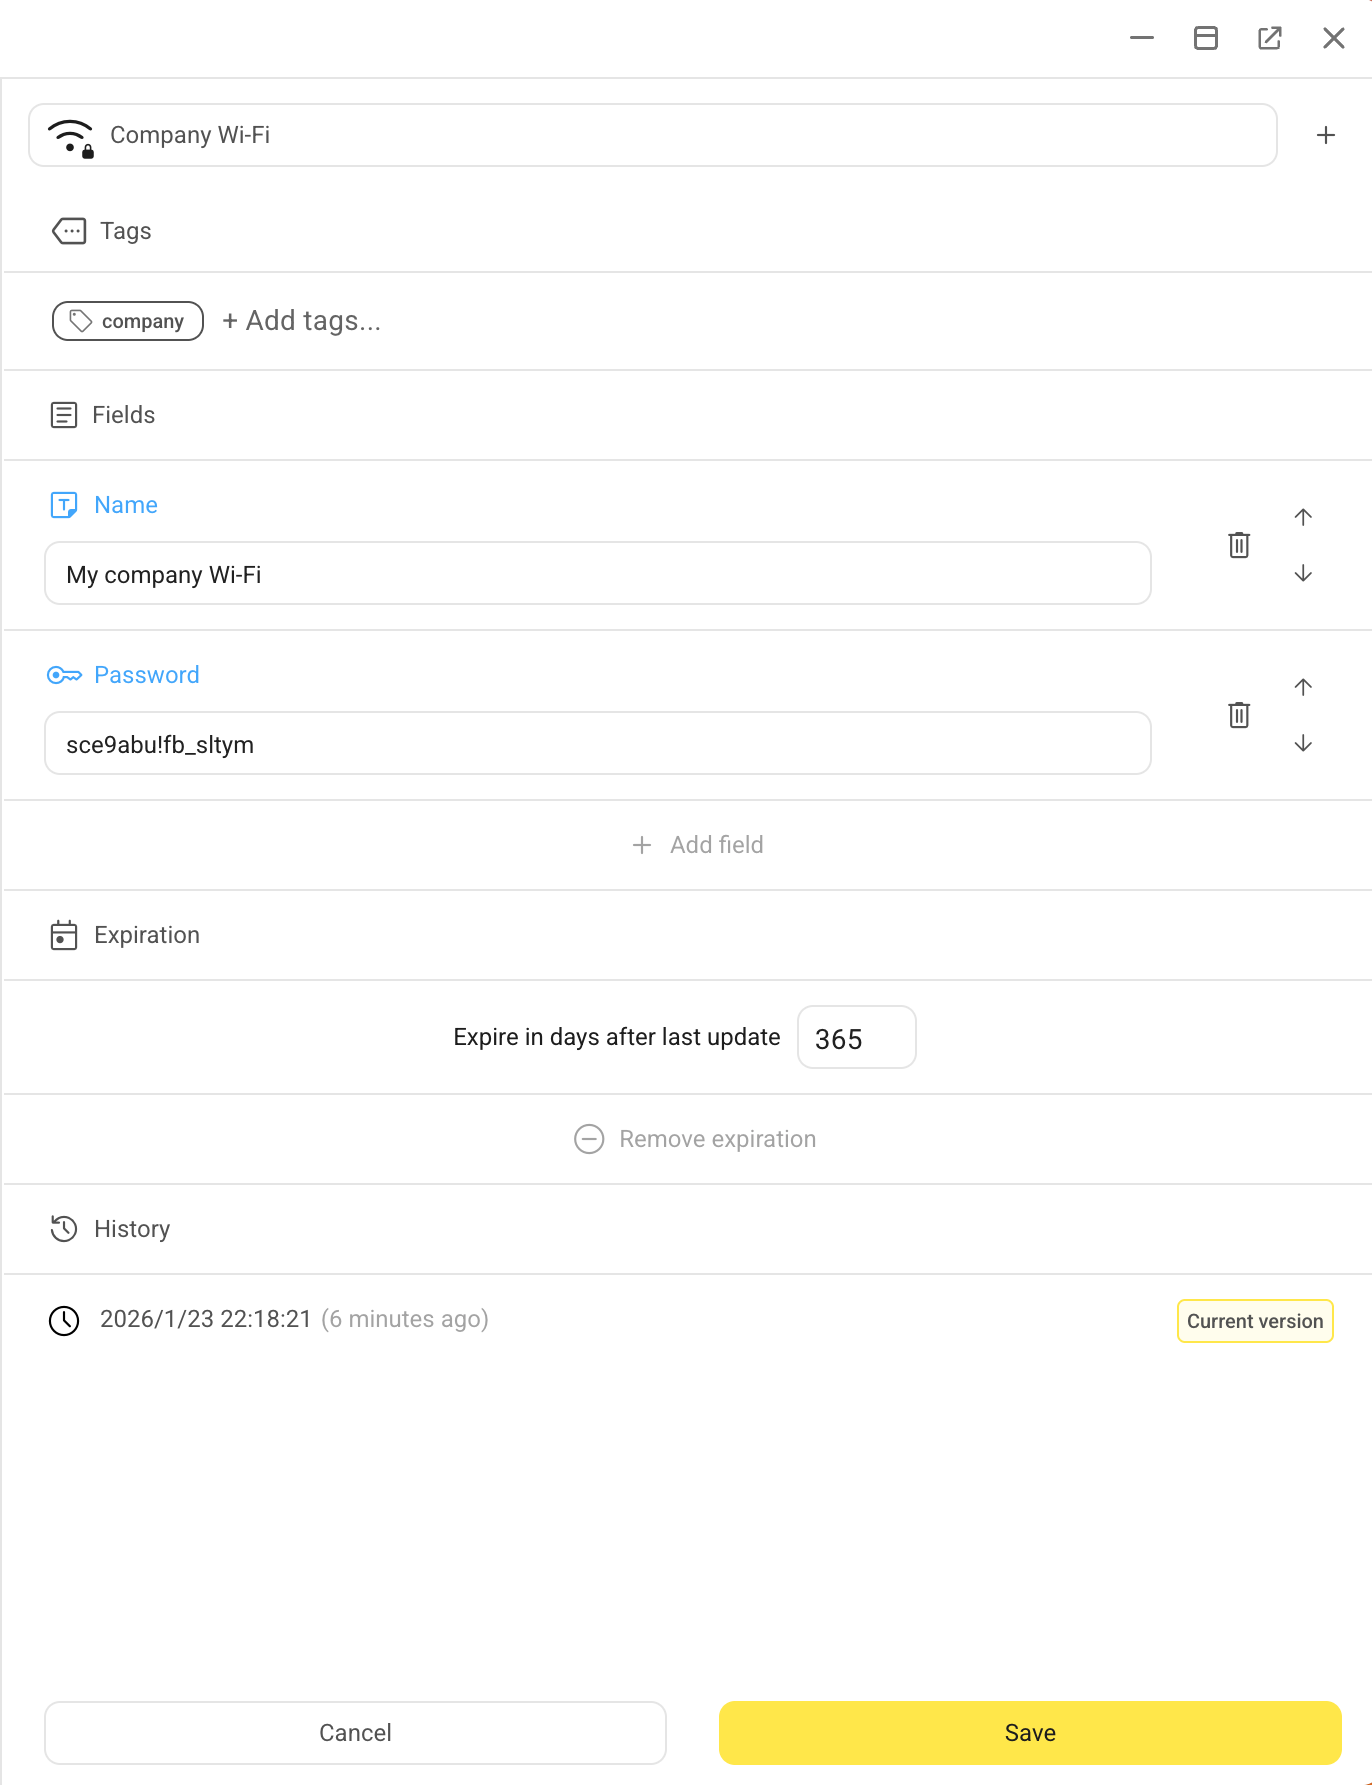Click the plus icon next to entry title
The image size is (1372, 1785).
coord(1326,135)
